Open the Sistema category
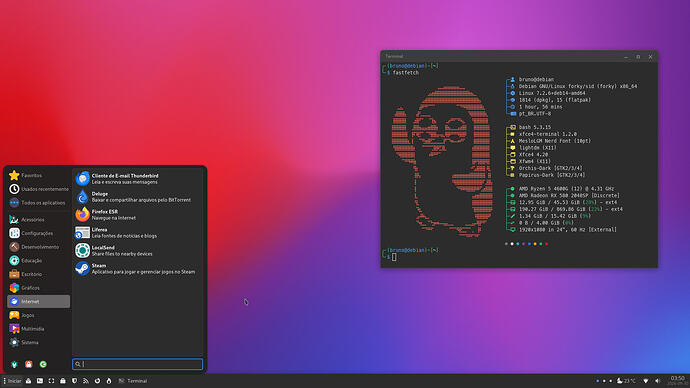 (x=38, y=342)
